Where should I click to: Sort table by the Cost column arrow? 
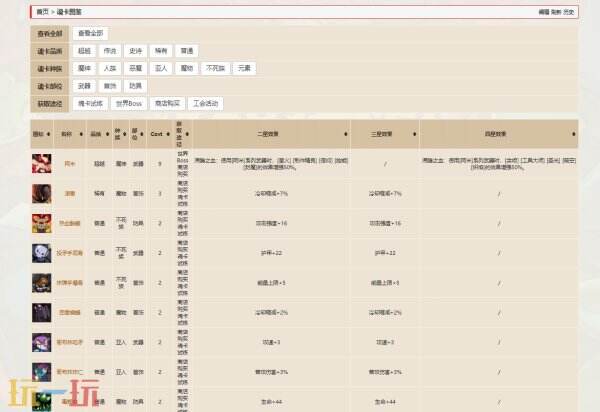coord(168,134)
